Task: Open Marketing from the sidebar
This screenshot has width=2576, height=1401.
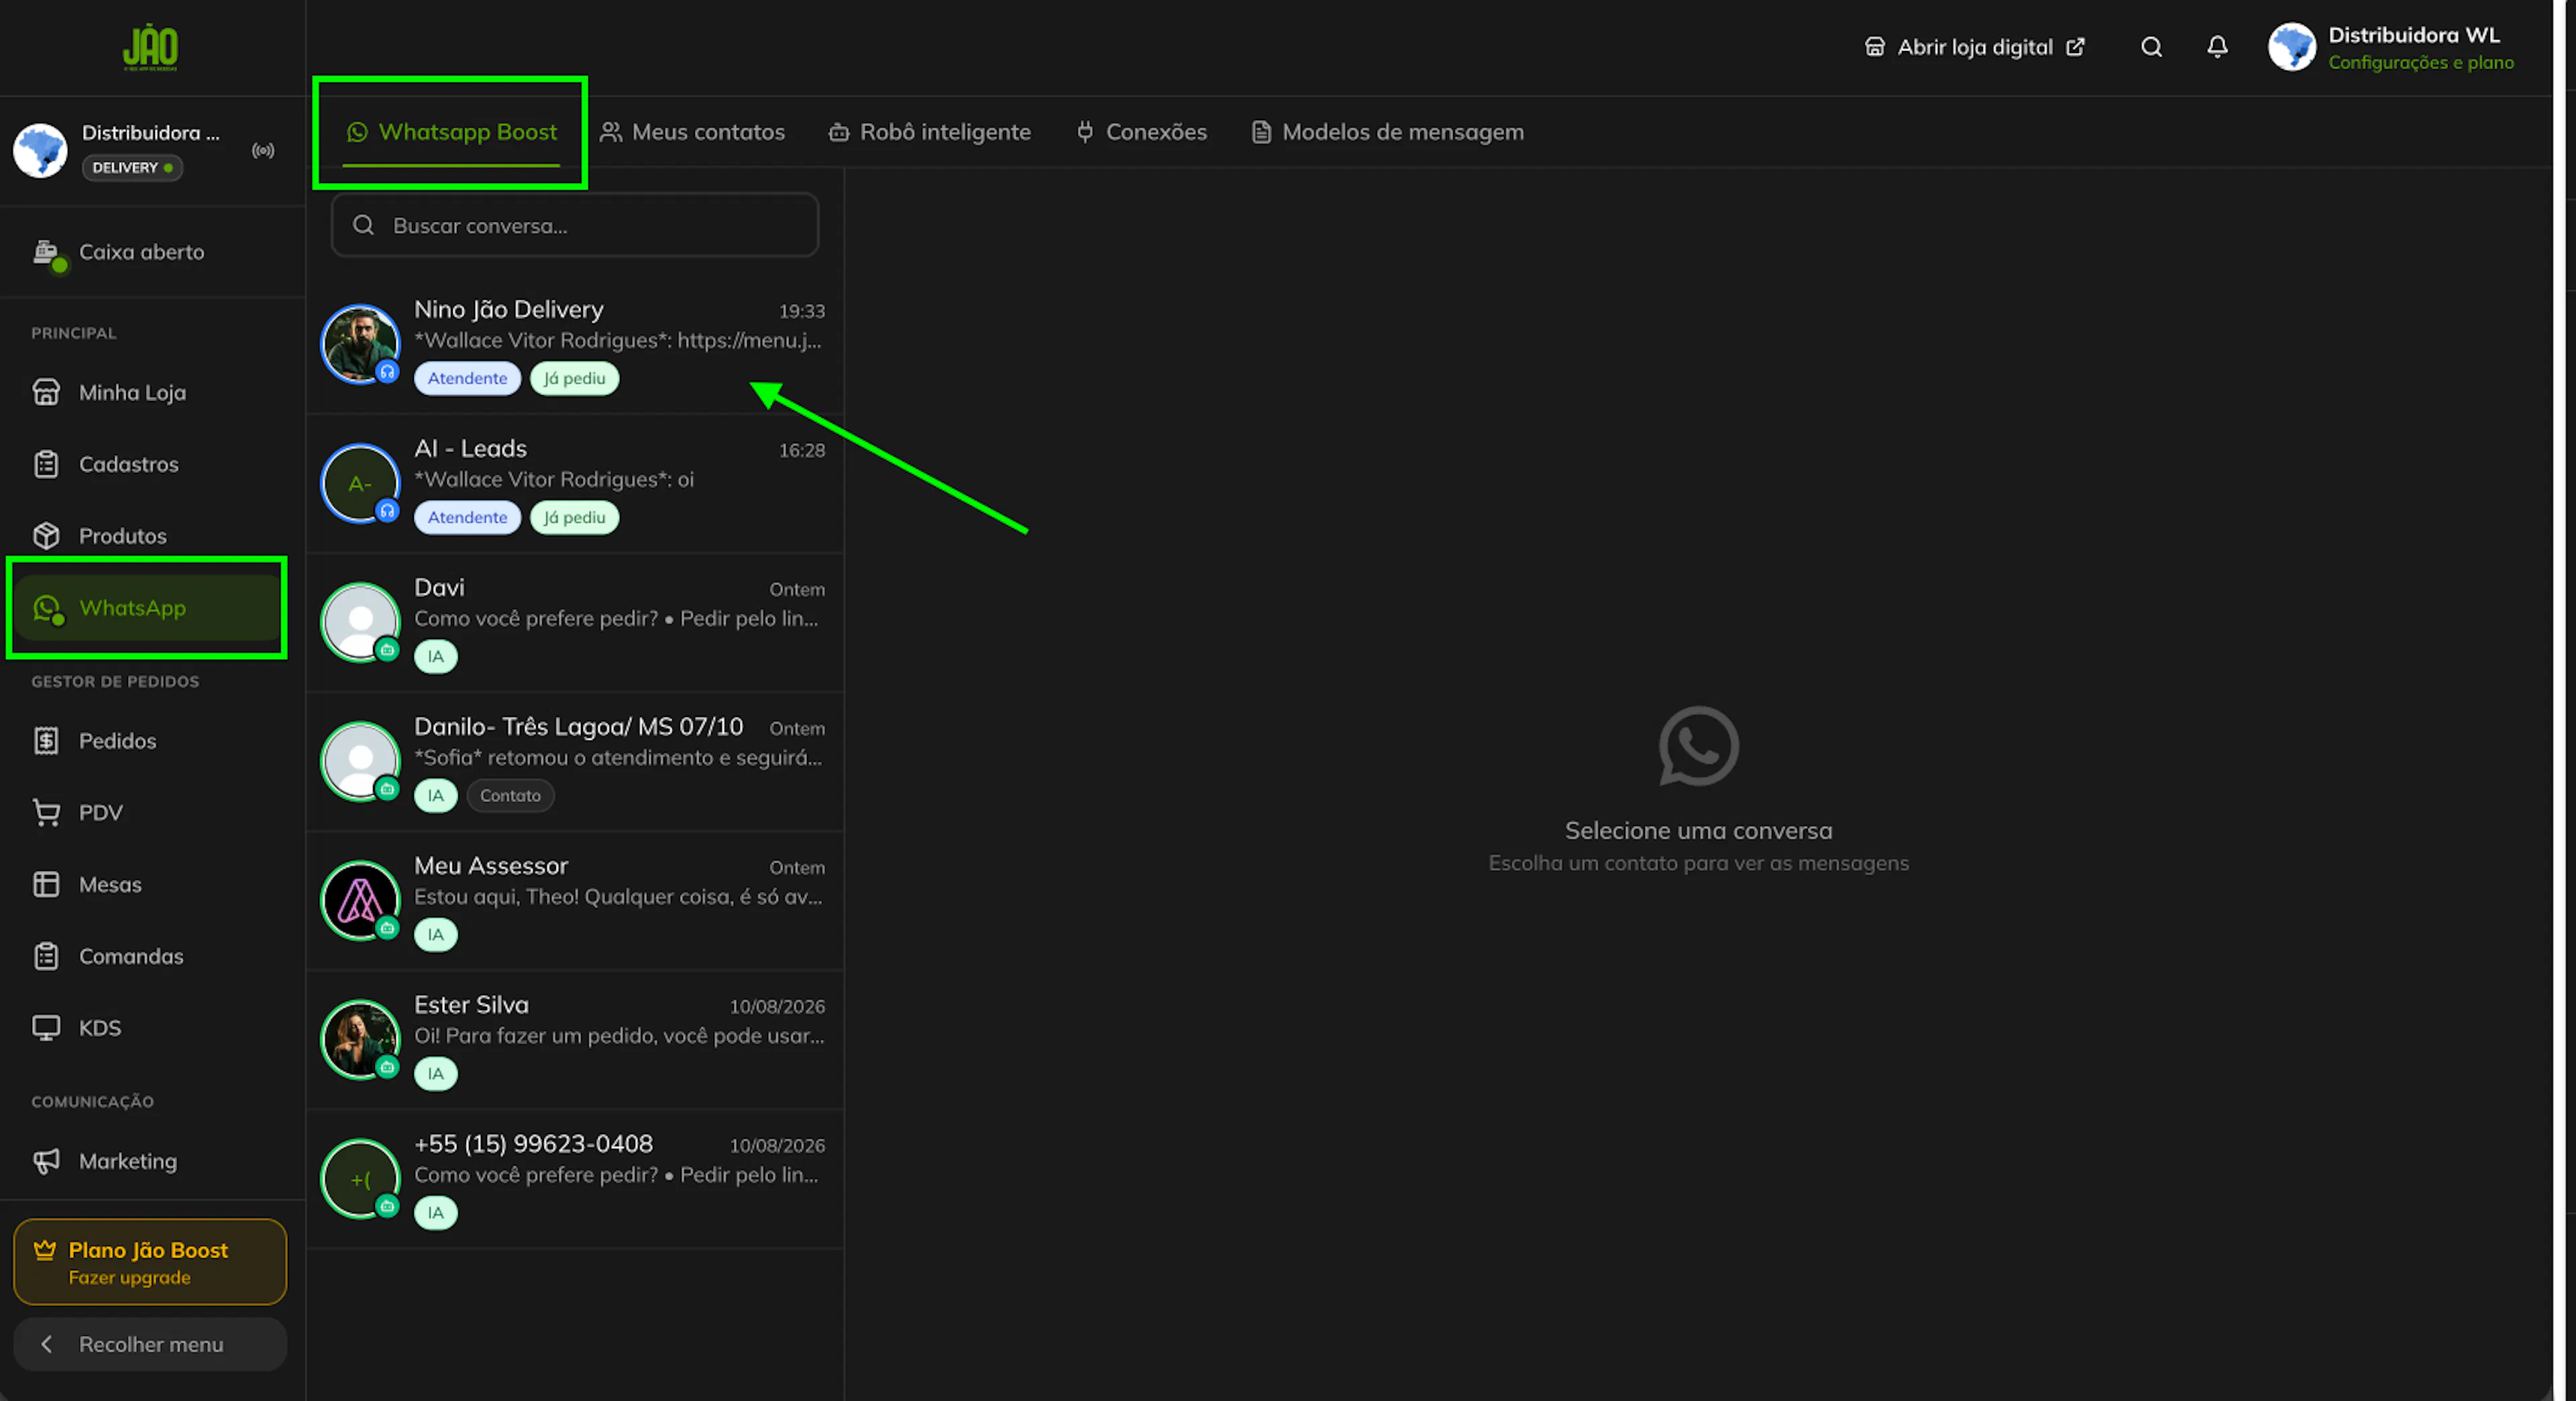Action: 150,1161
